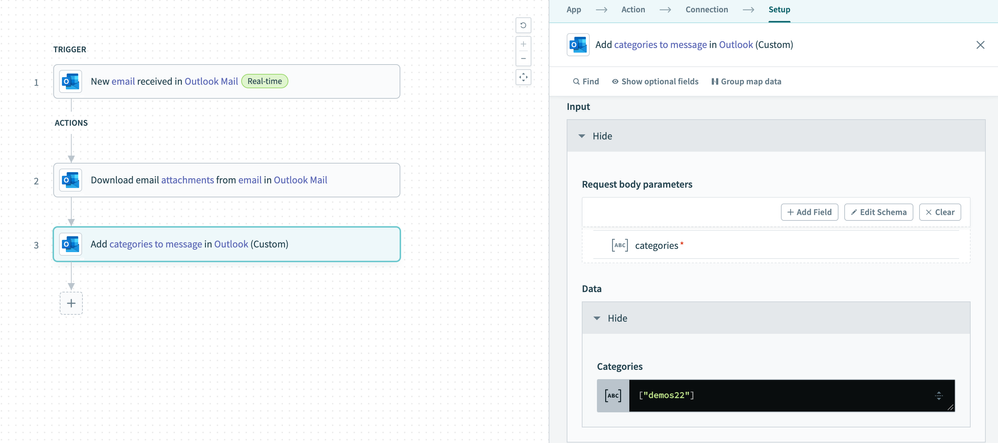
Task: Click Outlook icon on trigger step 1
Action: point(71,82)
